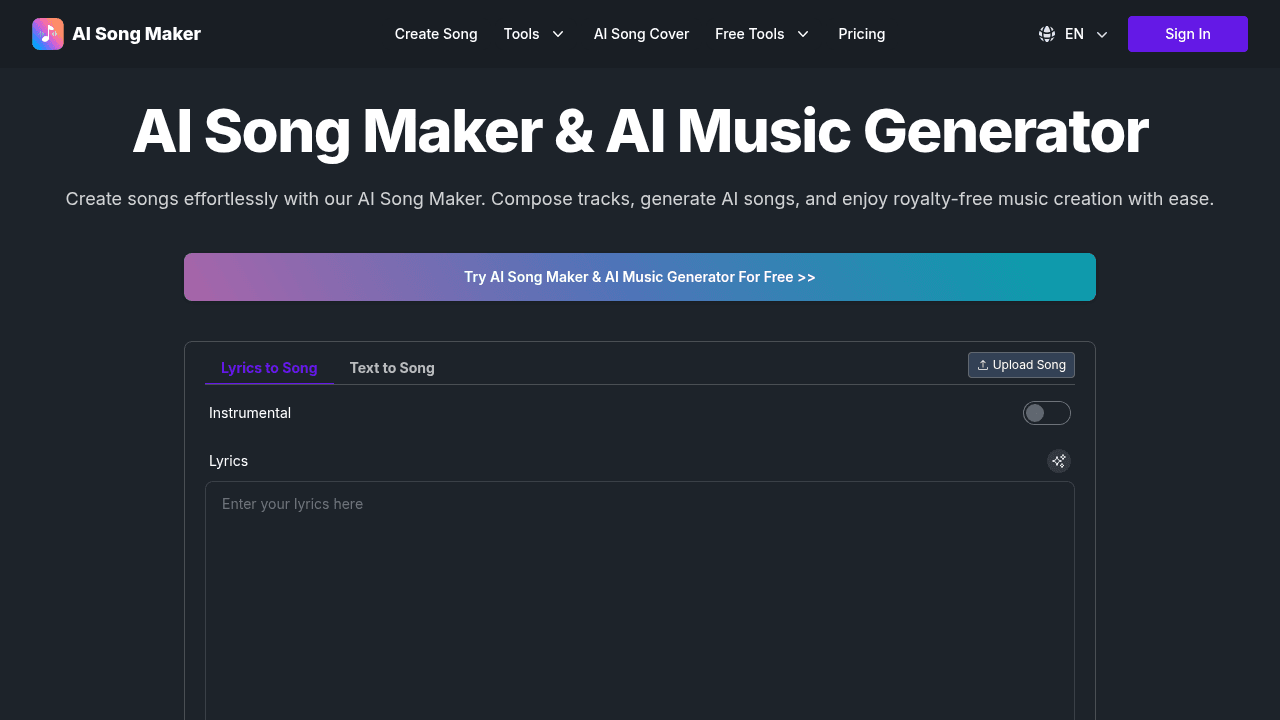Go to AI Song Cover
This screenshot has height=720, width=1280.
641,34
